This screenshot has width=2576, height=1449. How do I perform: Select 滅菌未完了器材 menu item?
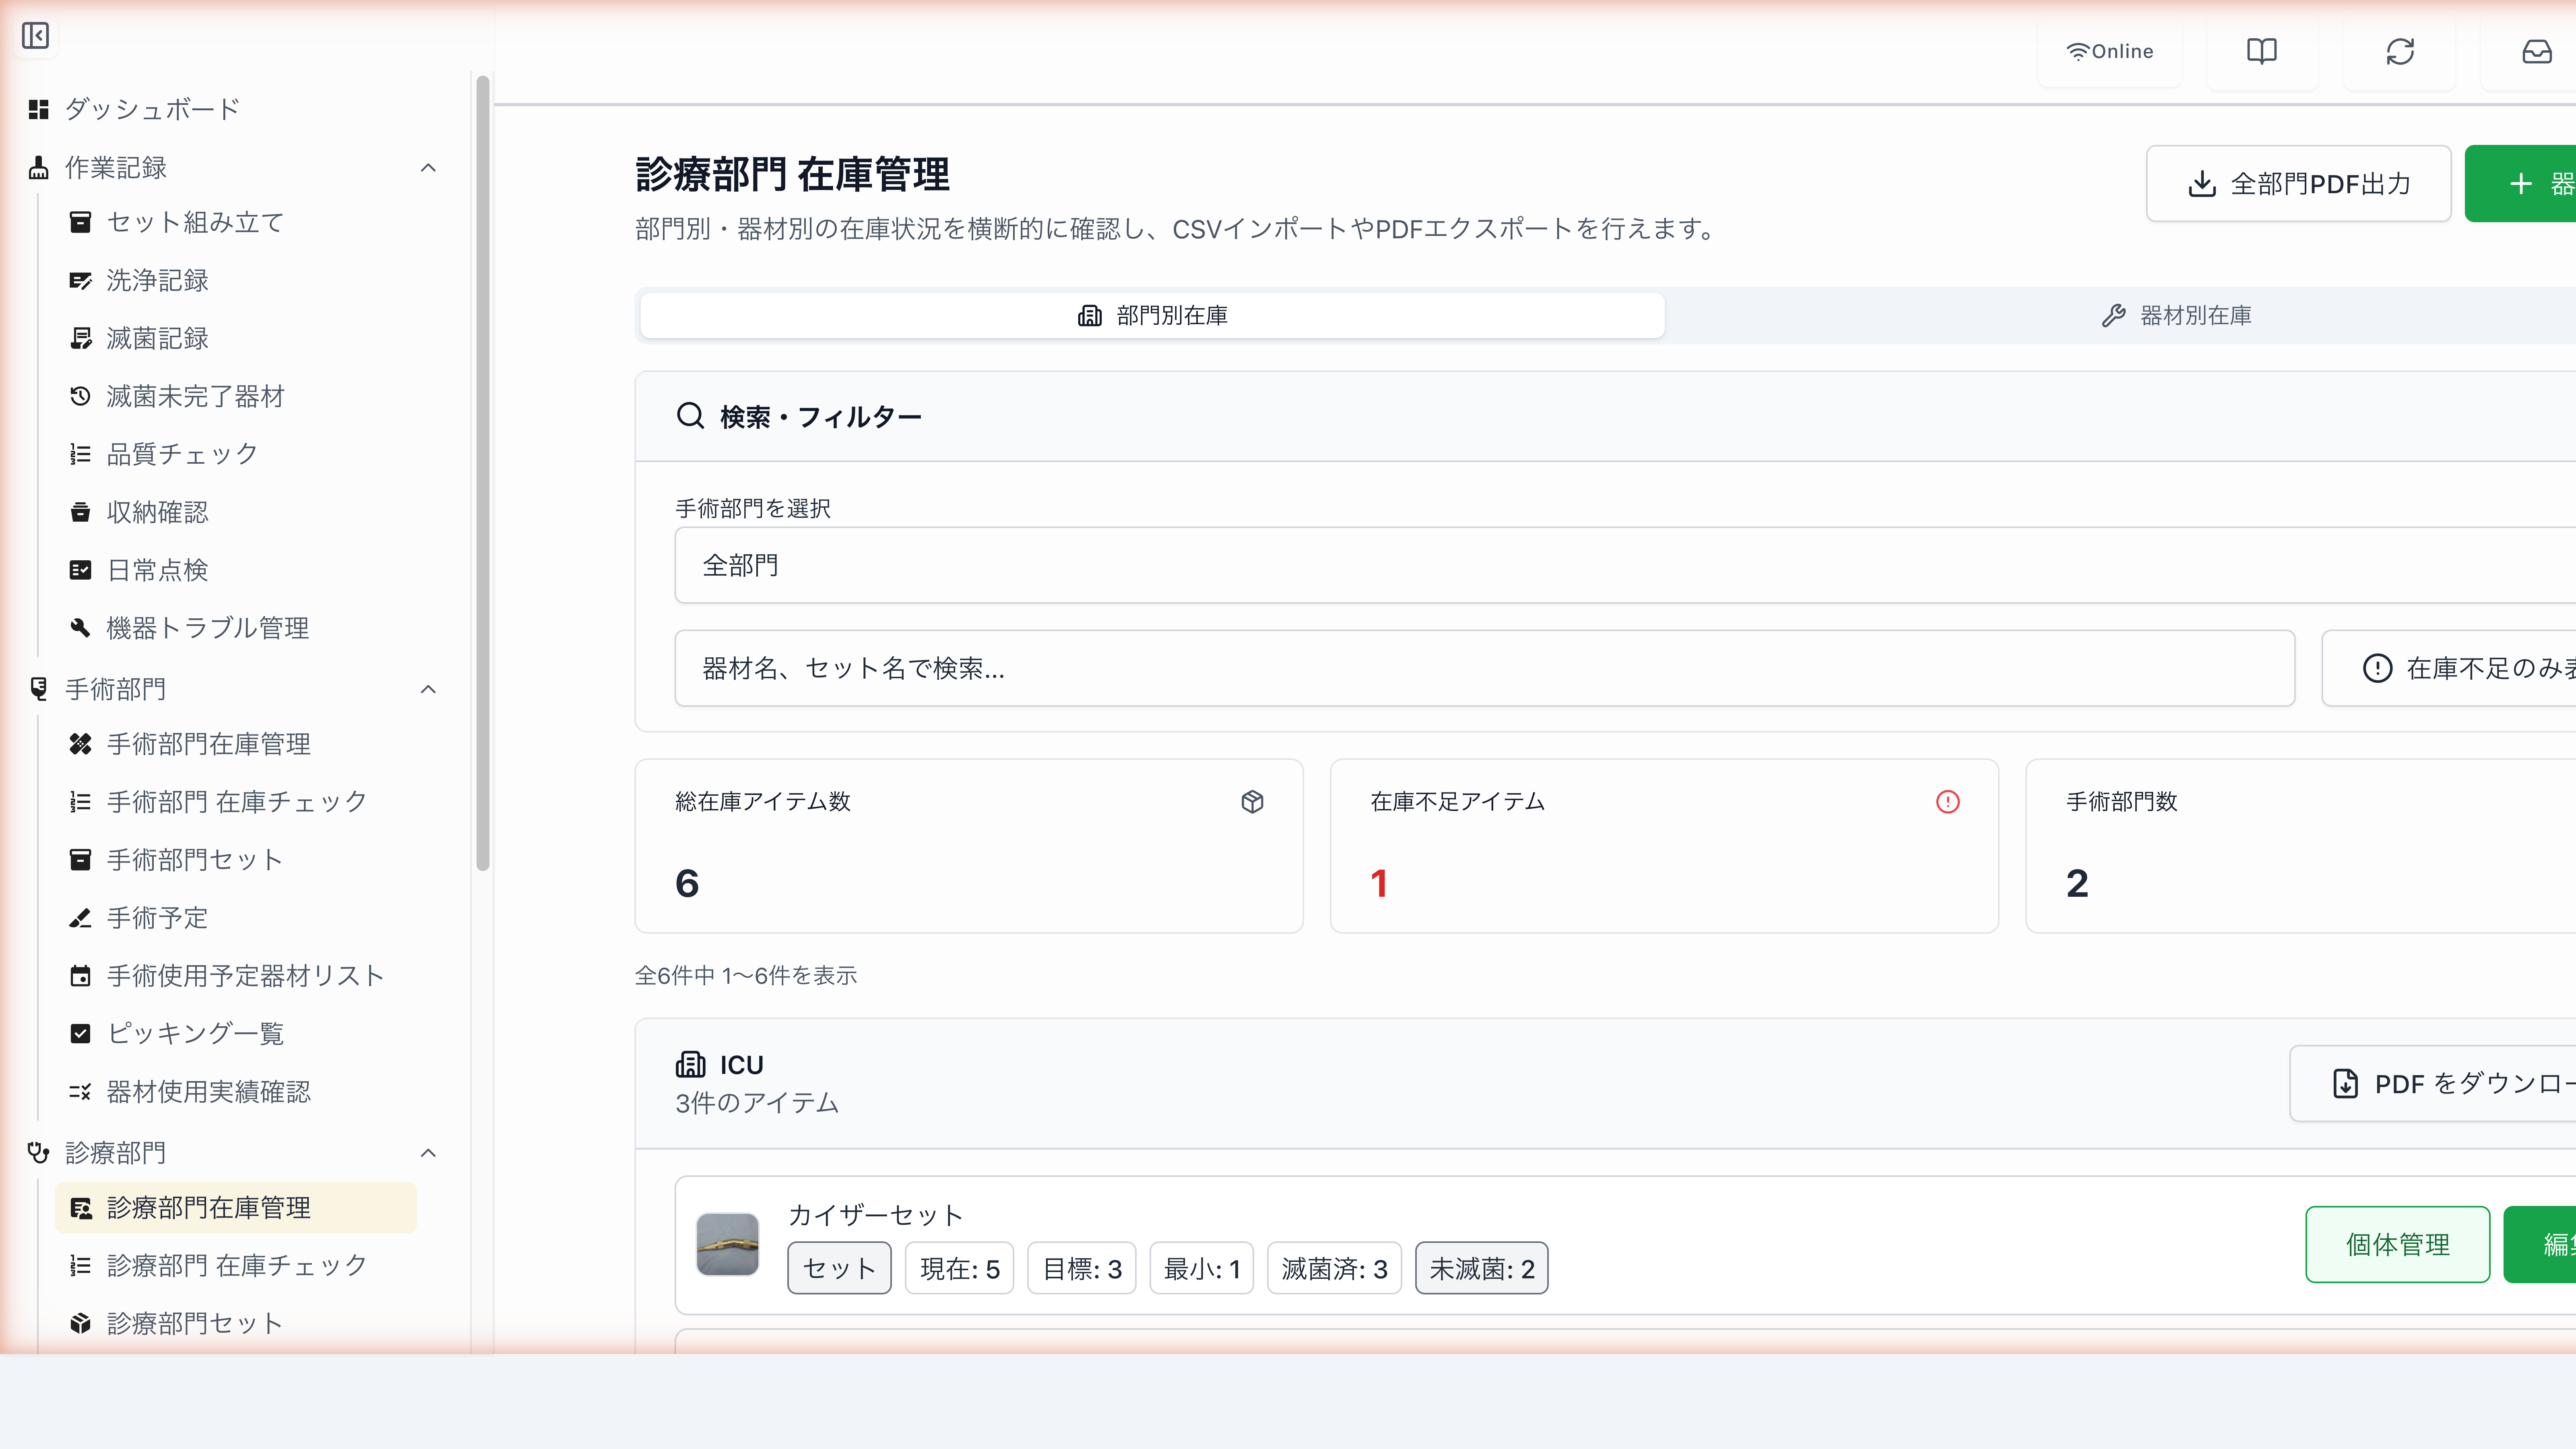pos(196,396)
